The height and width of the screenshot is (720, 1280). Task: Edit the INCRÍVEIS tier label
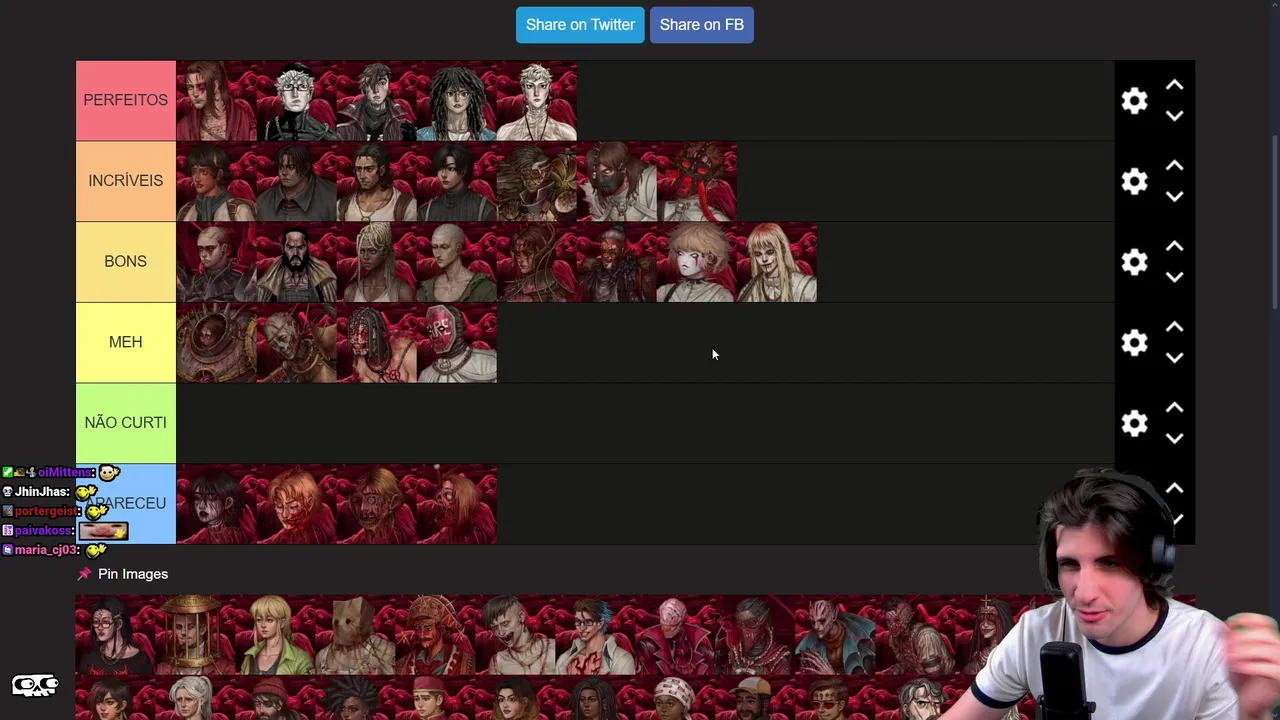click(126, 181)
